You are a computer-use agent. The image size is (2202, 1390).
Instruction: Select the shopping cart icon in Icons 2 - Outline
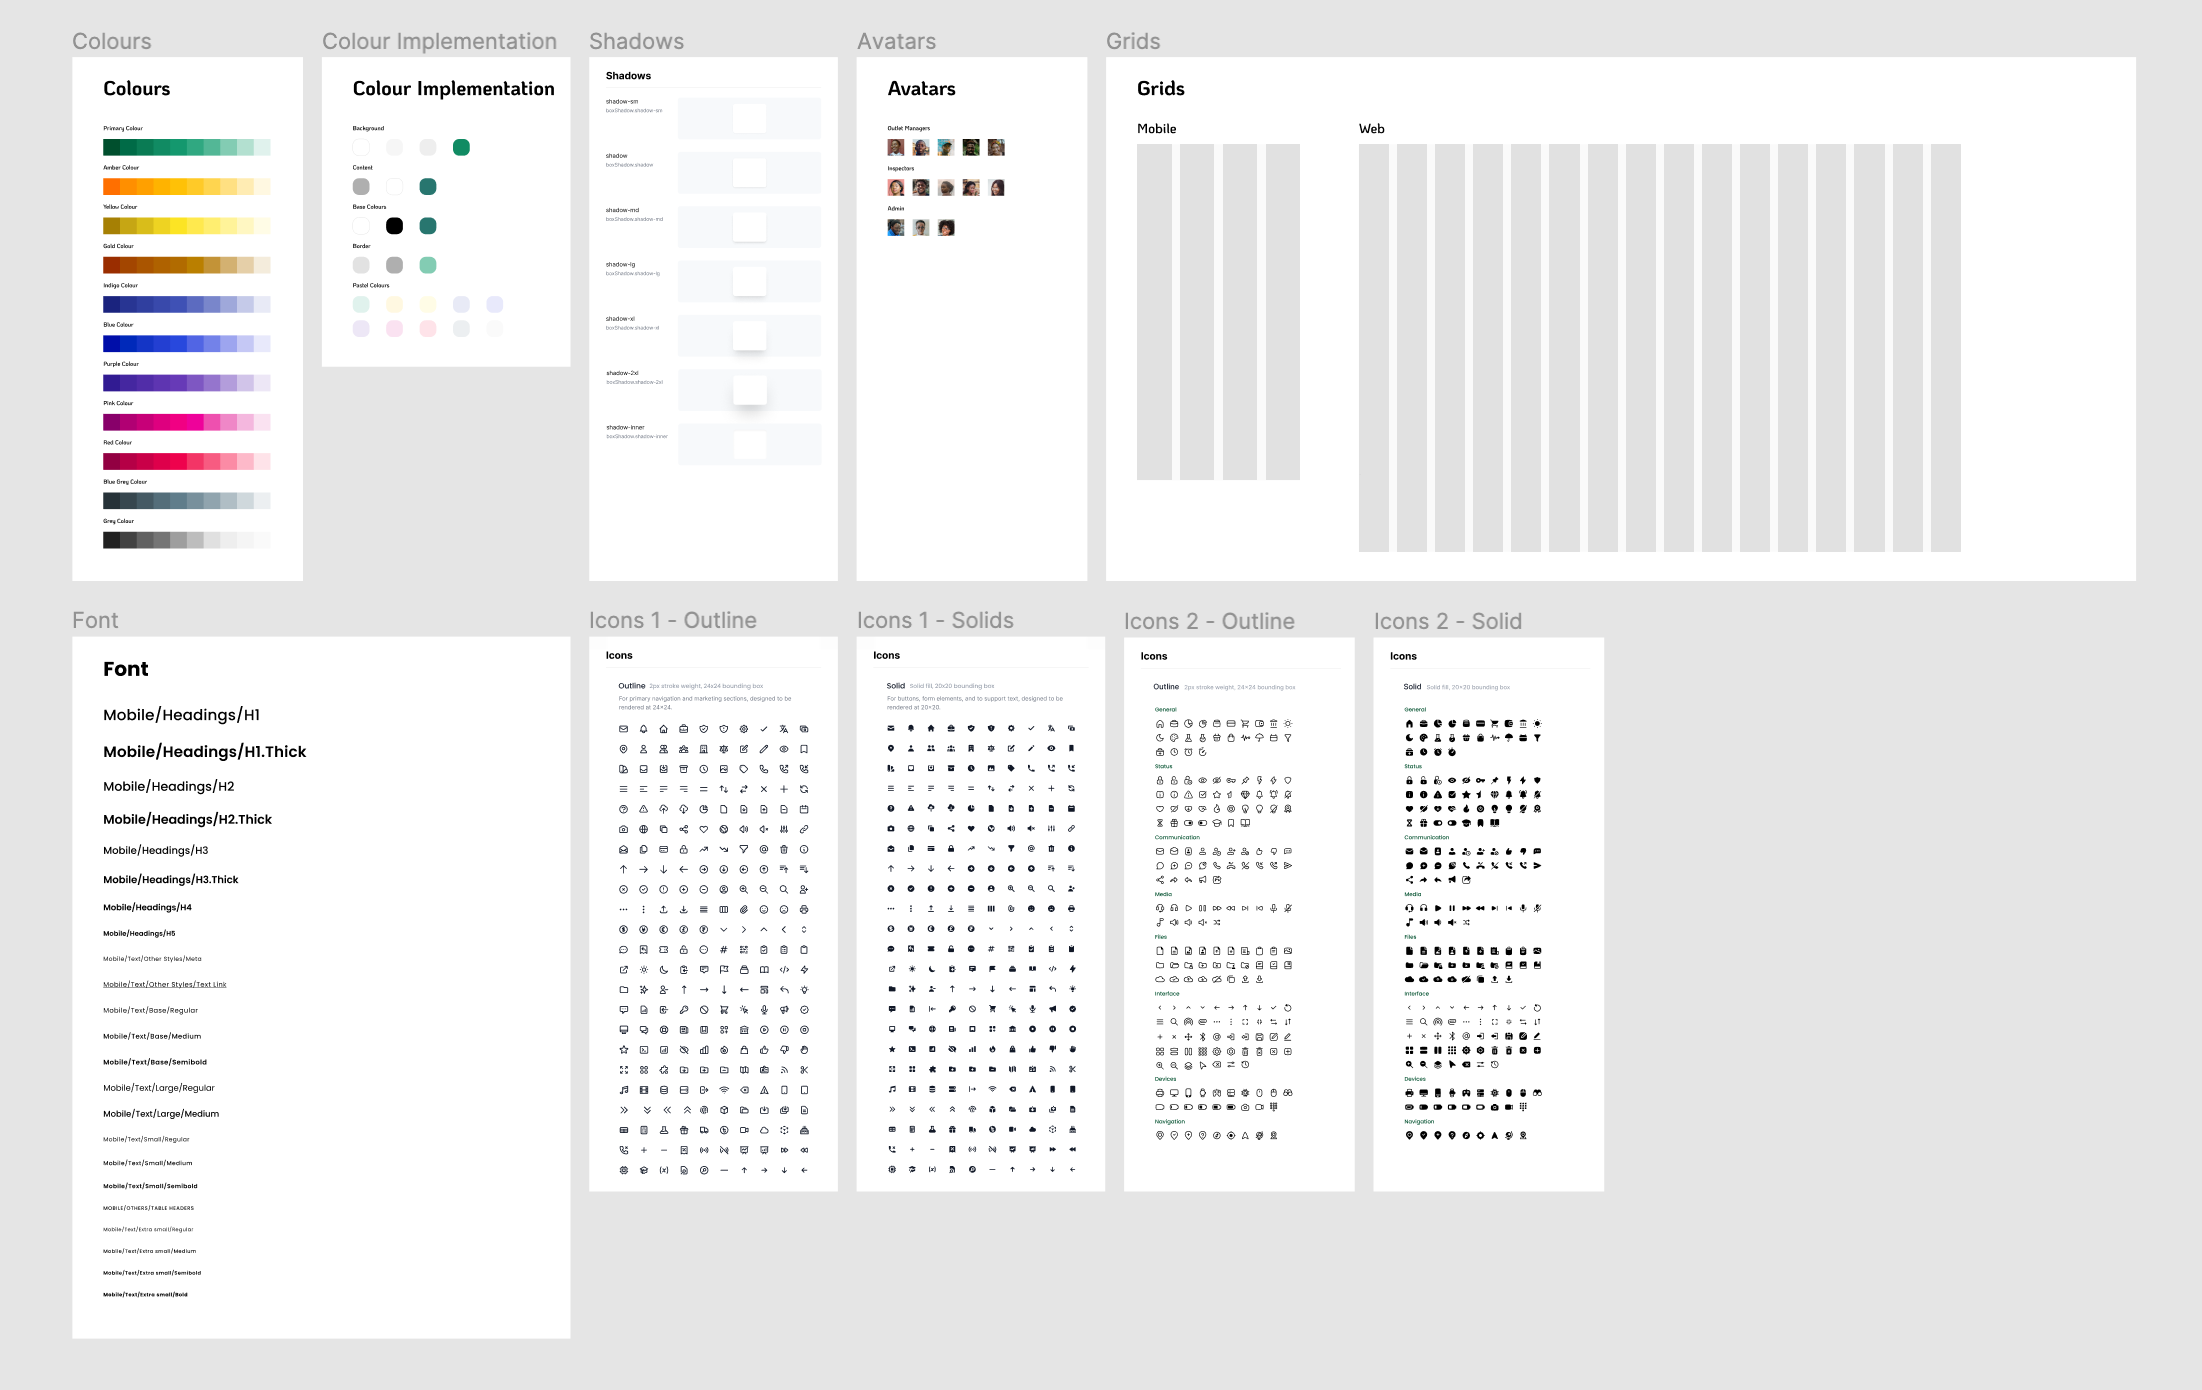click(1245, 723)
